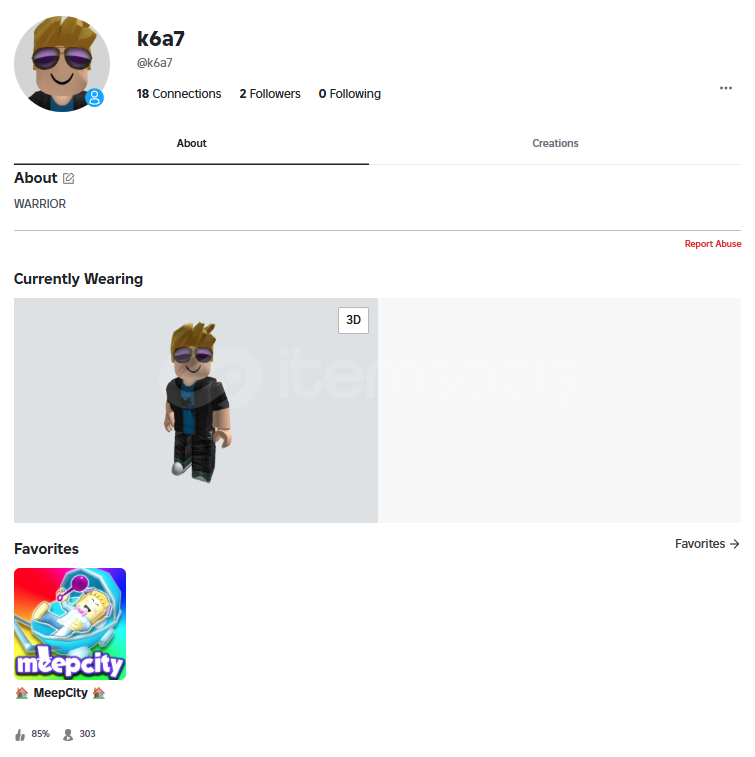Viewport: 755px width, 757px height.
Task: Click the Report Abuse link
Action: point(713,244)
